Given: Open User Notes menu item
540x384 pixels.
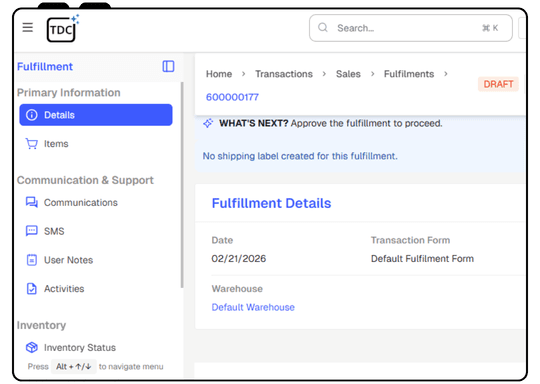Looking at the screenshot, I should [x=96, y=260].
